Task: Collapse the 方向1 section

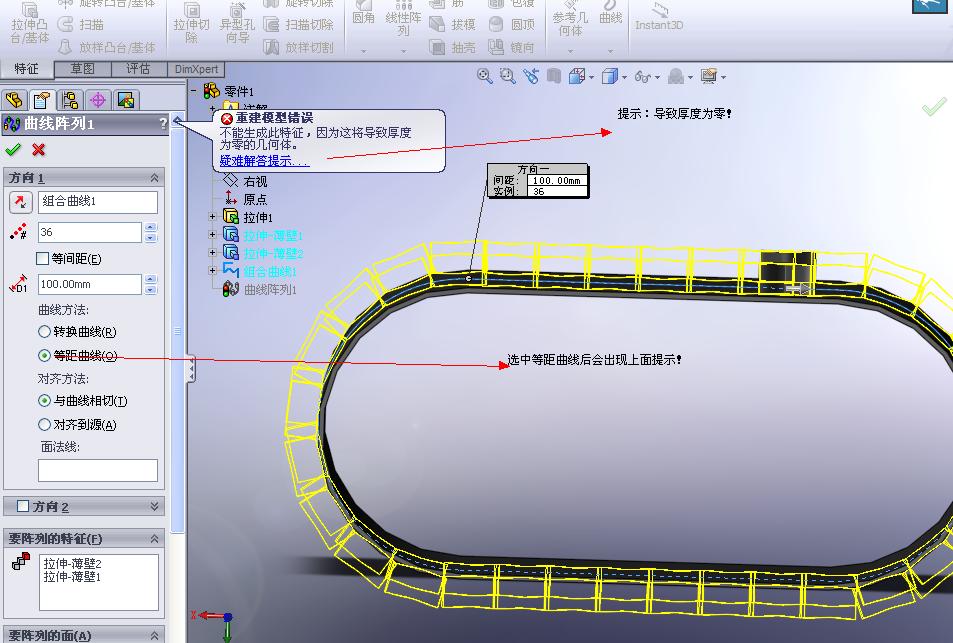Action: 154,177
